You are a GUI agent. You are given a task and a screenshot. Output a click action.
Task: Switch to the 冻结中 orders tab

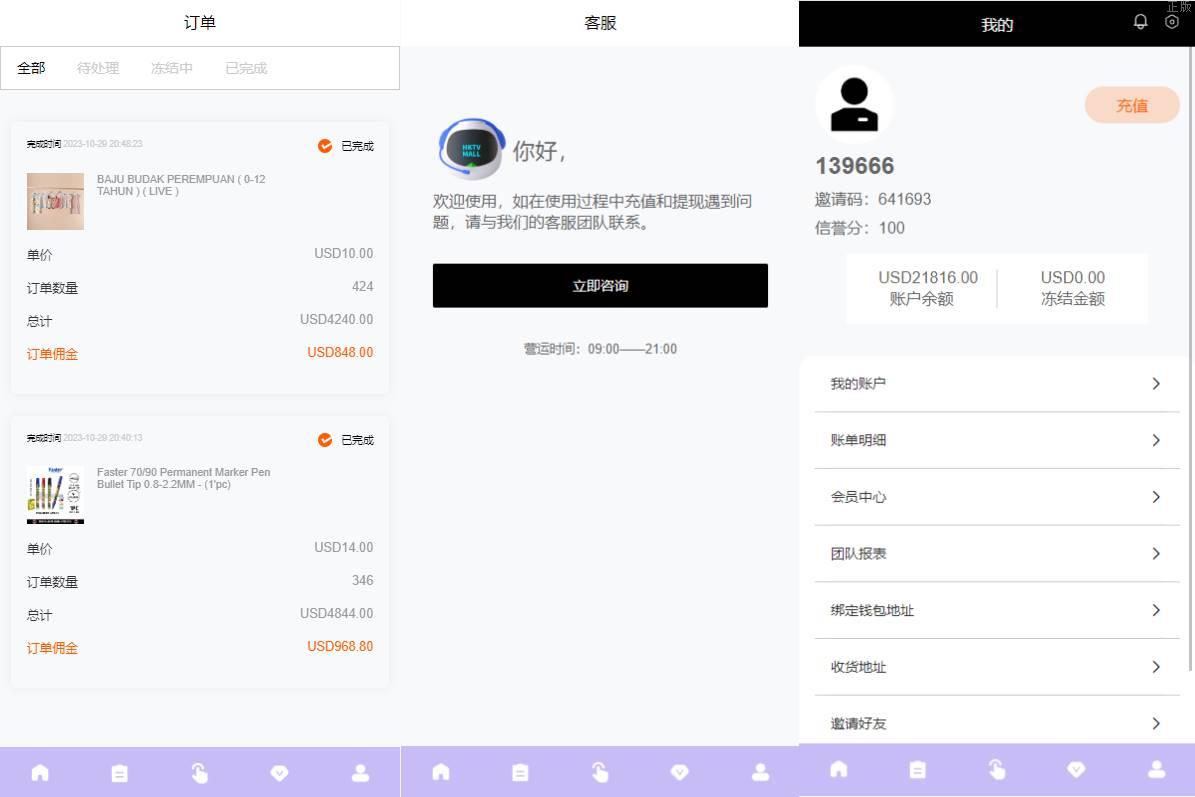point(172,68)
